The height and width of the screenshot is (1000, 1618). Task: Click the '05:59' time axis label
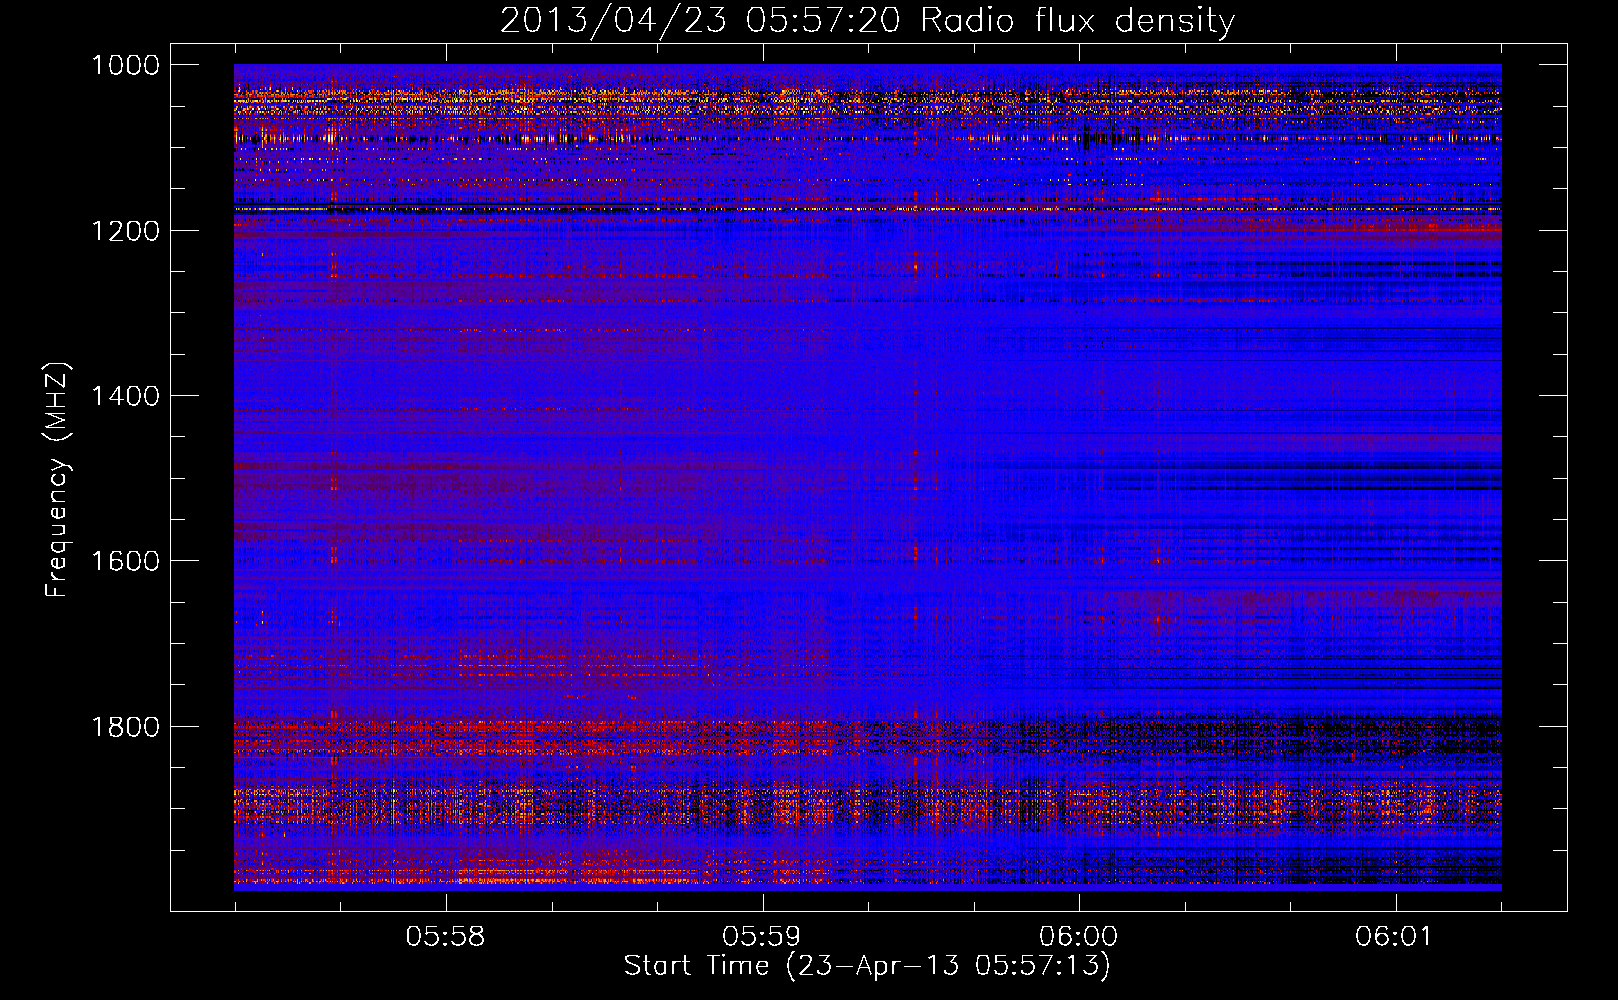(x=762, y=937)
